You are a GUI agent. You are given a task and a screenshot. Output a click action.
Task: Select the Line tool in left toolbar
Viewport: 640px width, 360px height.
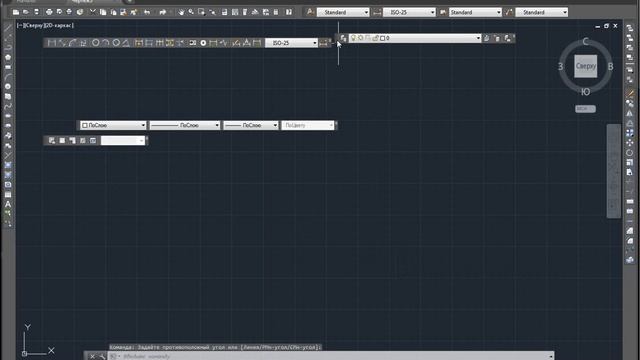tap(8, 28)
